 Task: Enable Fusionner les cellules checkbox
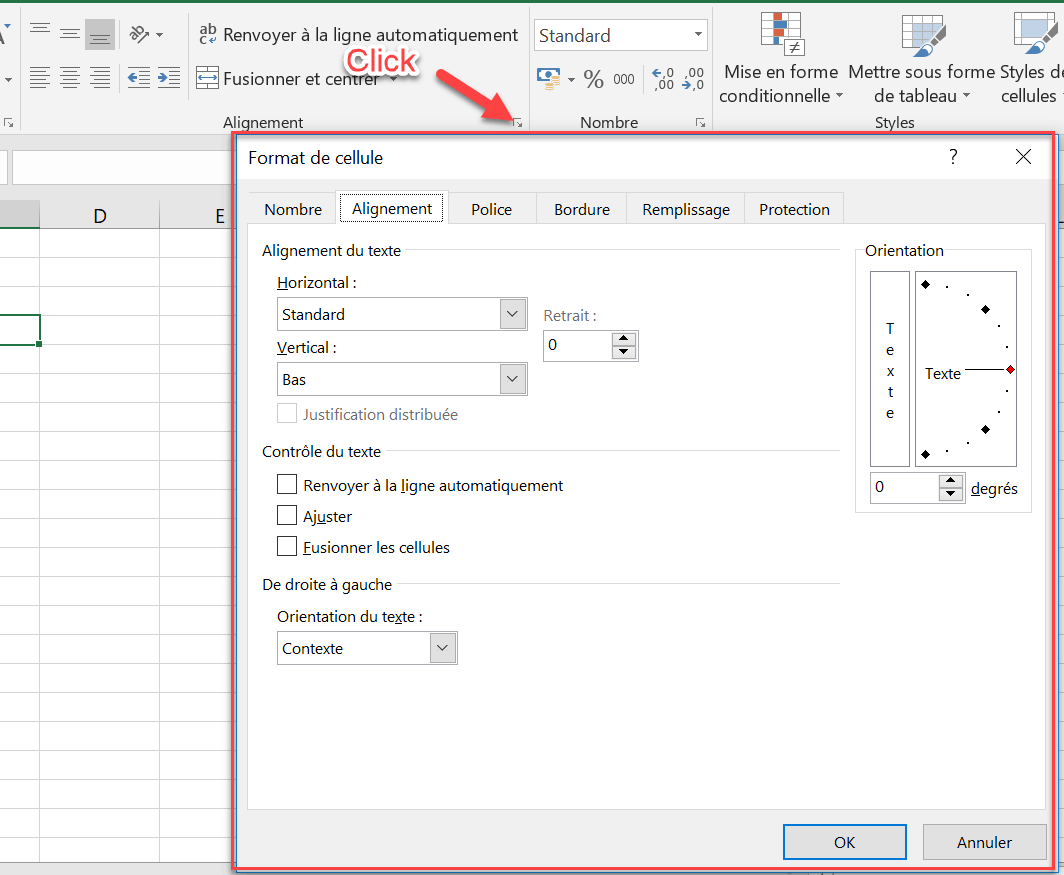pyautogui.click(x=287, y=546)
